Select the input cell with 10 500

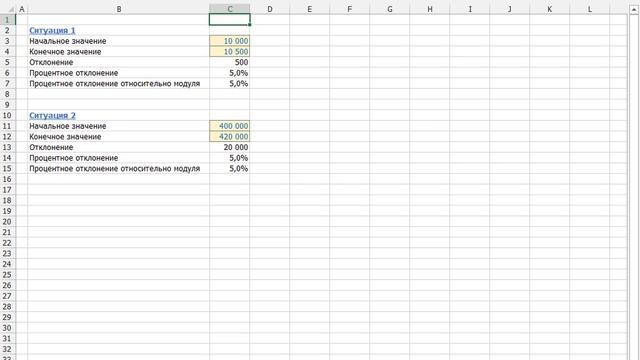point(230,51)
